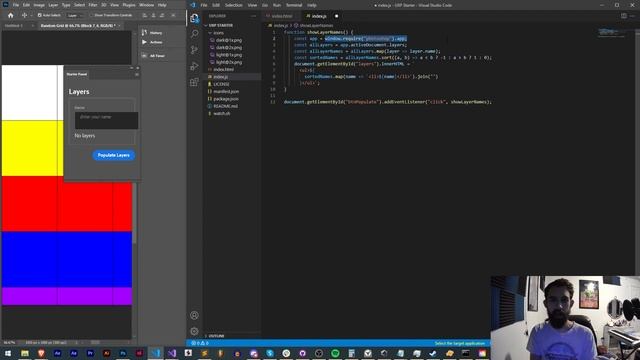
Task: Open the Run and Debug view
Action: tap(195, 66)
